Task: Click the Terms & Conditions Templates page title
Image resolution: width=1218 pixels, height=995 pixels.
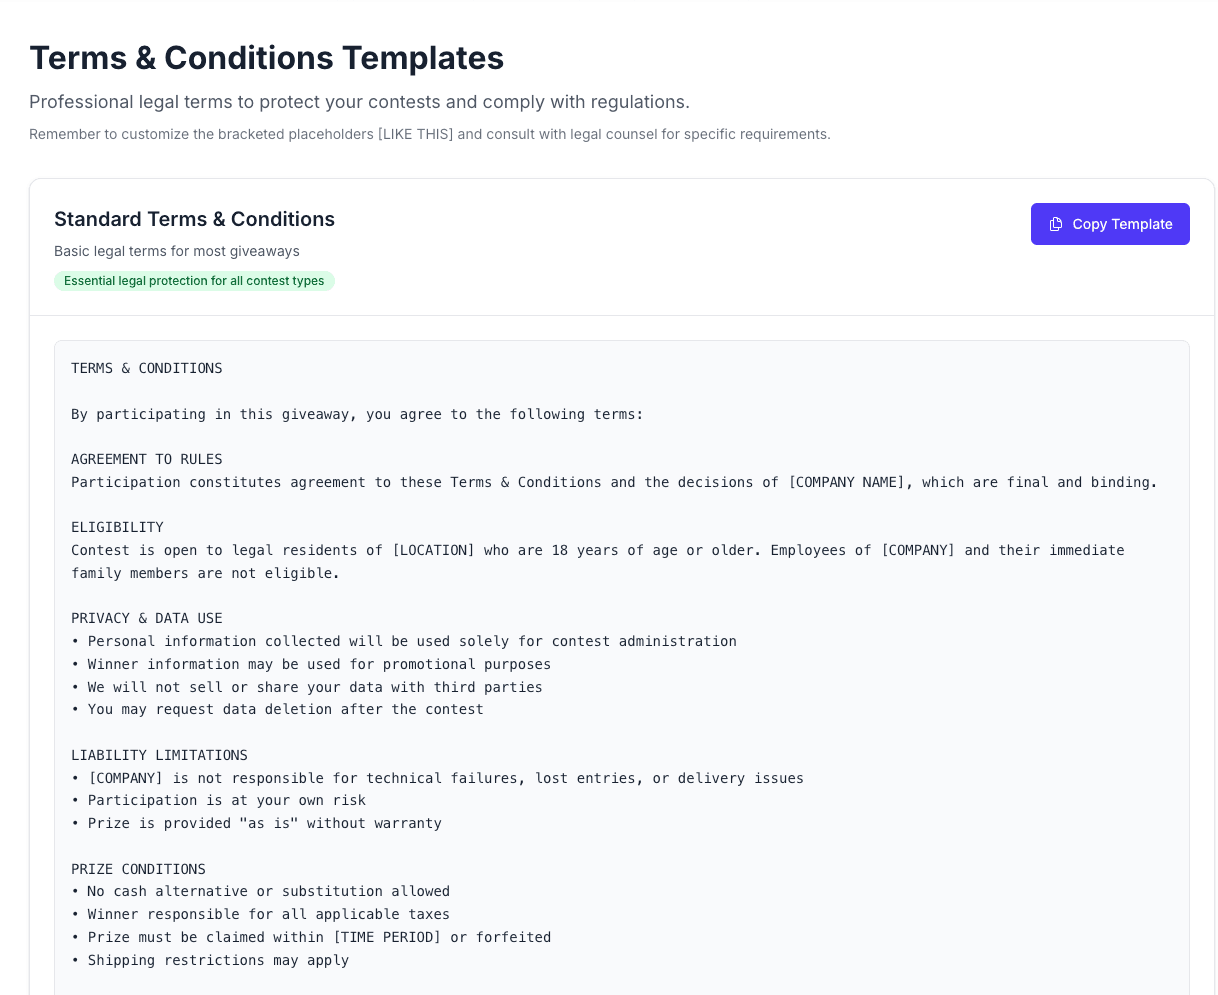Action: [x=266, y=58]
